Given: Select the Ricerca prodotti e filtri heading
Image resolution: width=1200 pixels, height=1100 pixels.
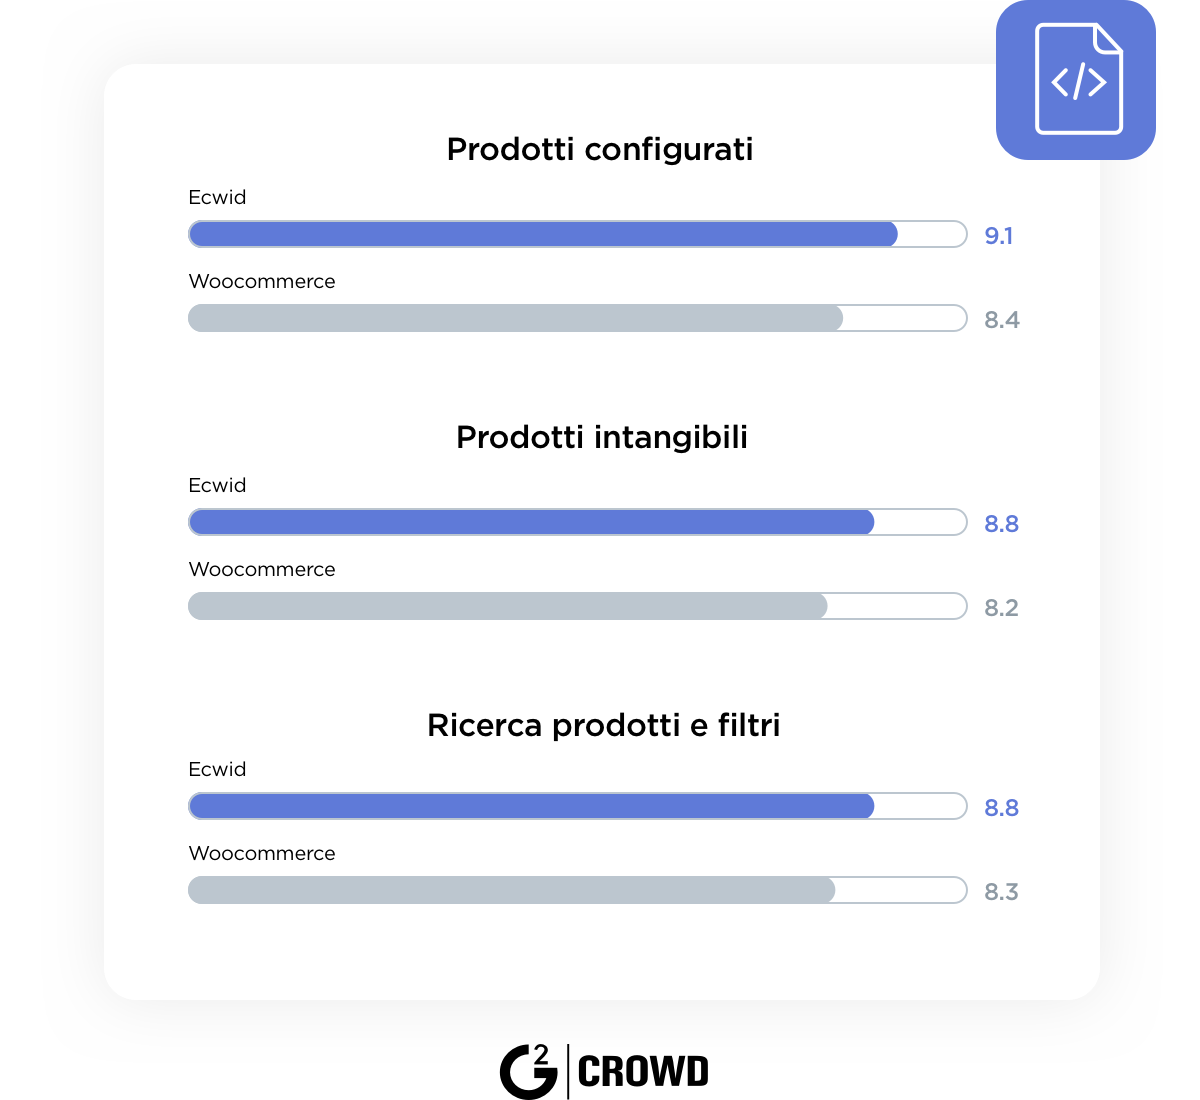Looking at the screenshot, I should tap(603, 725).
